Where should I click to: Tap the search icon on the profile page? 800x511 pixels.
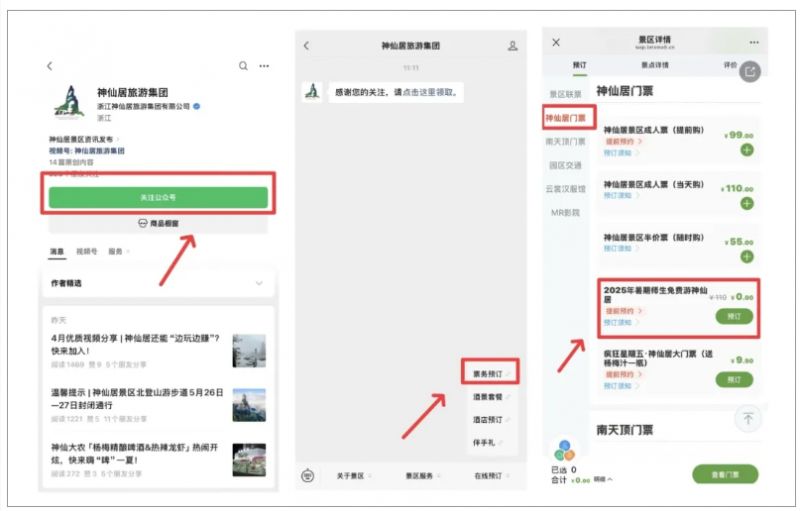click(x=243, y=66)
